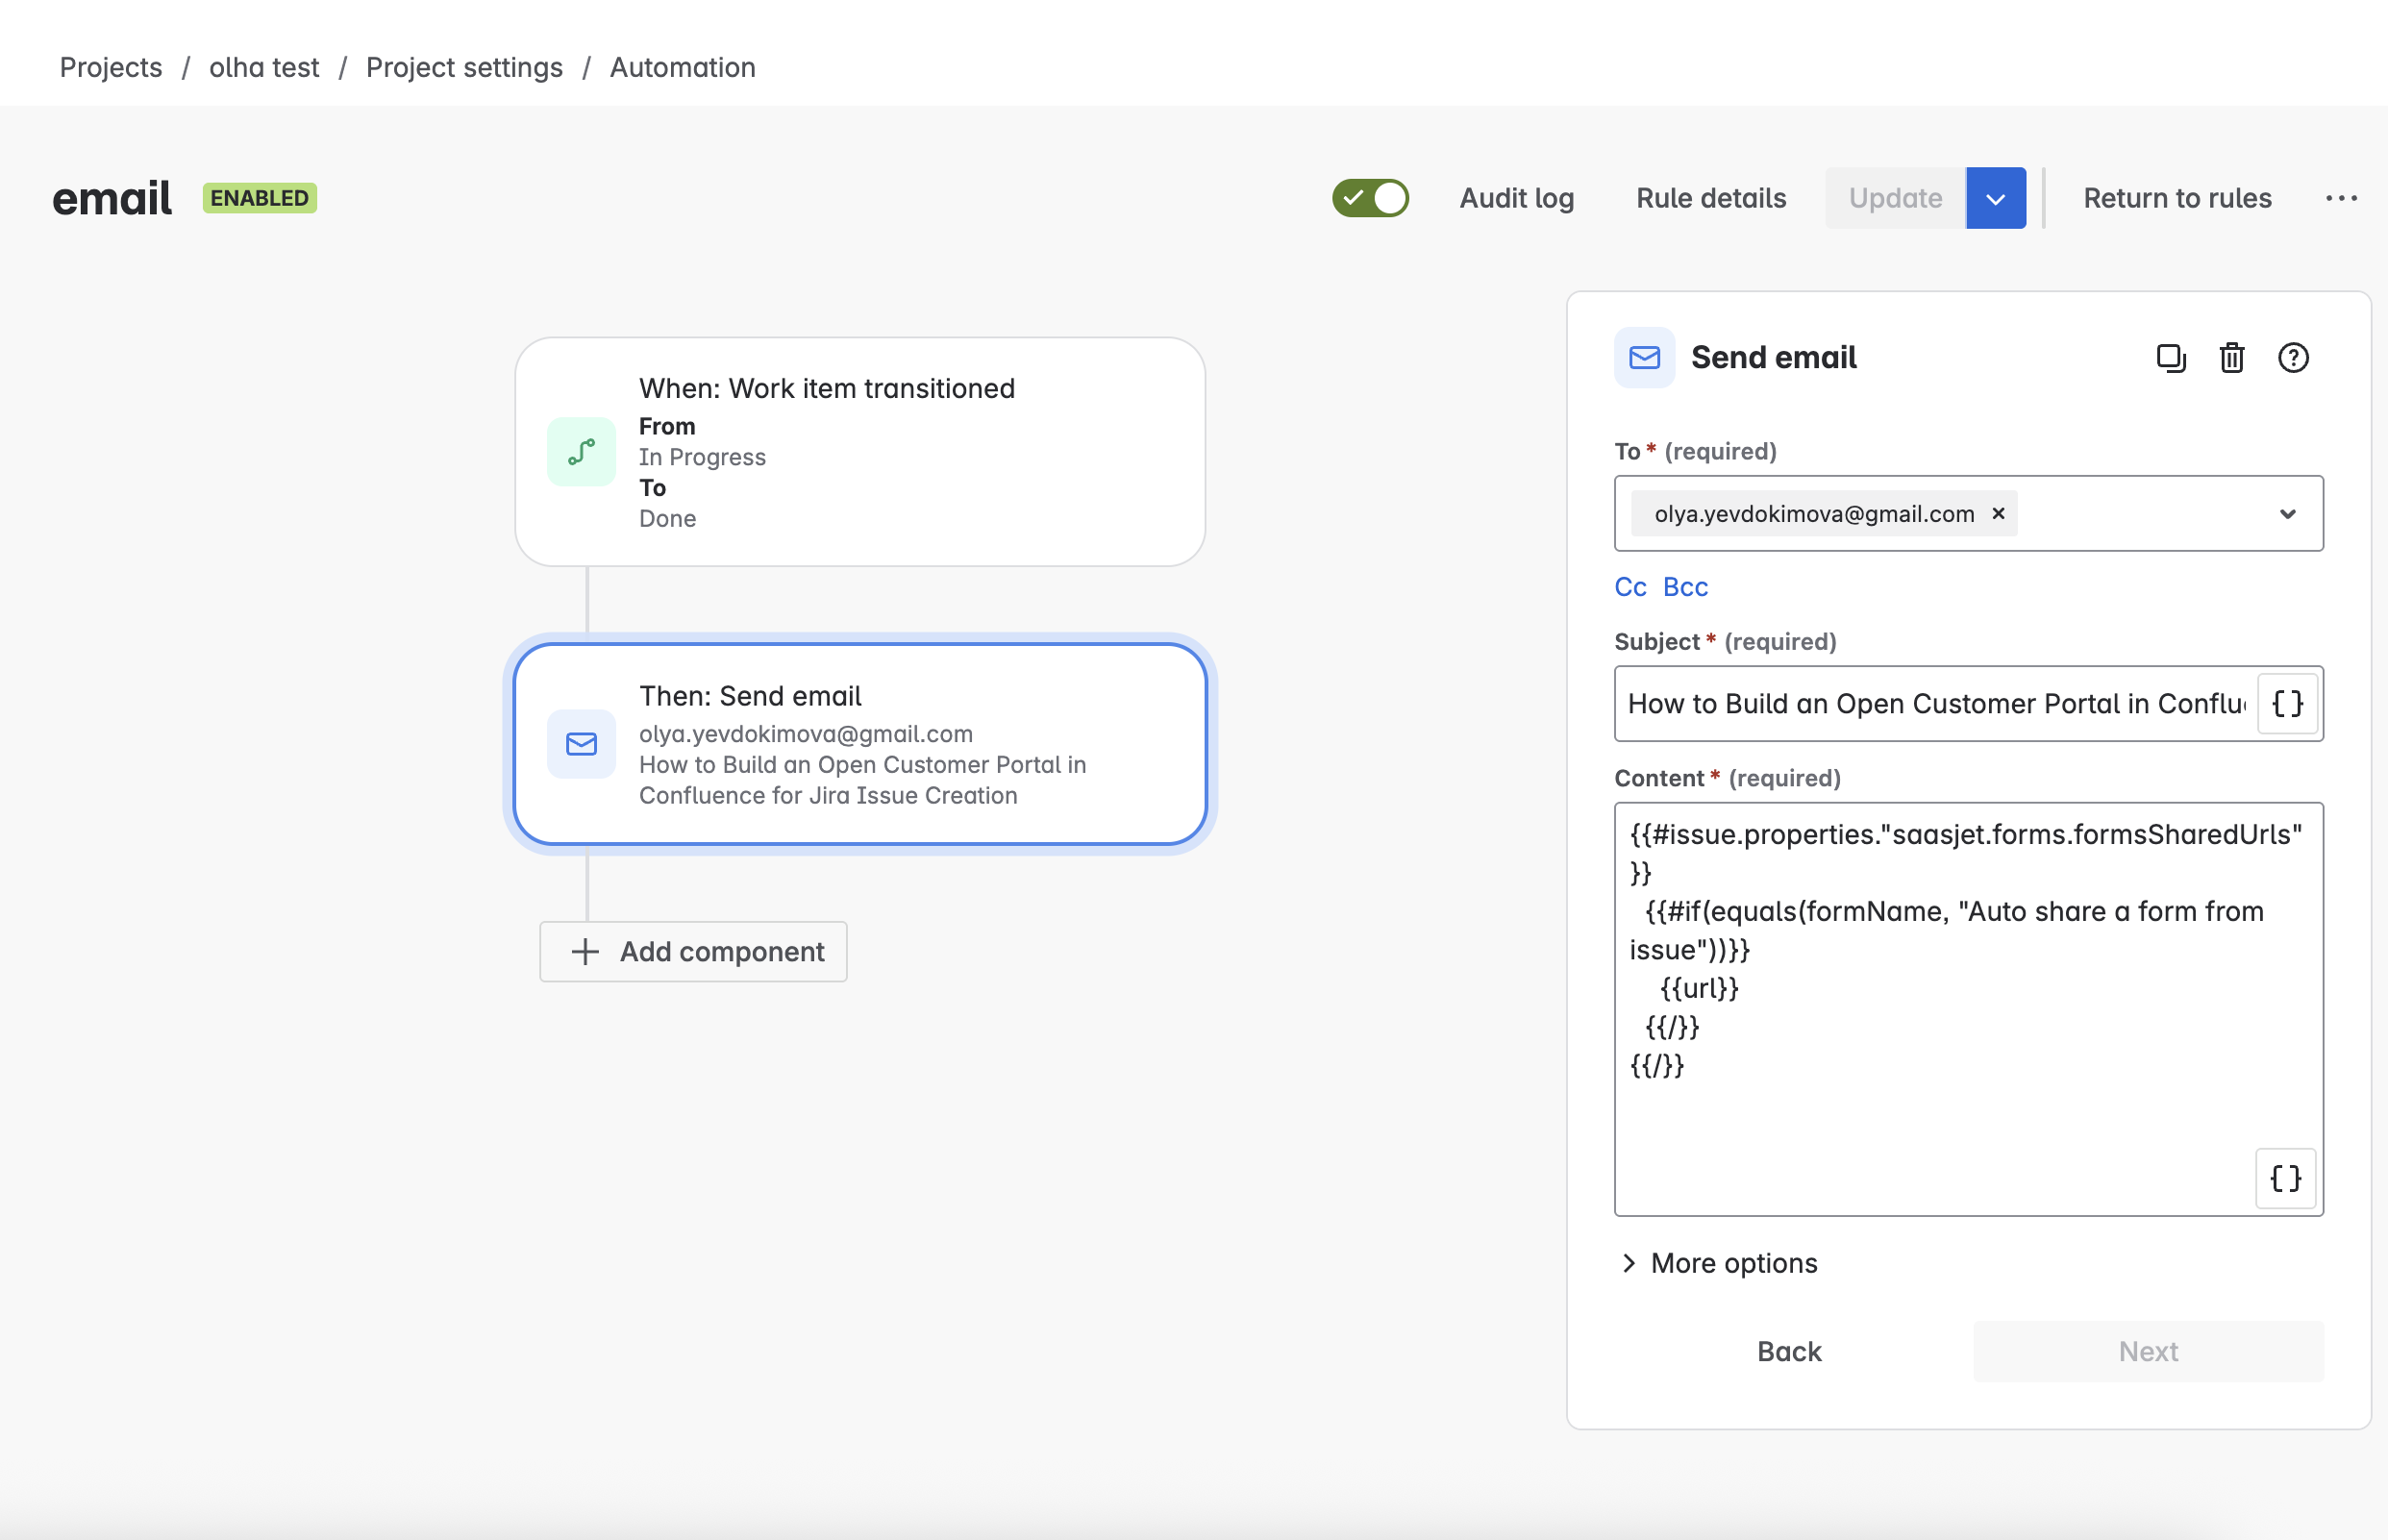Click Return to rules

coord(2177,198)
